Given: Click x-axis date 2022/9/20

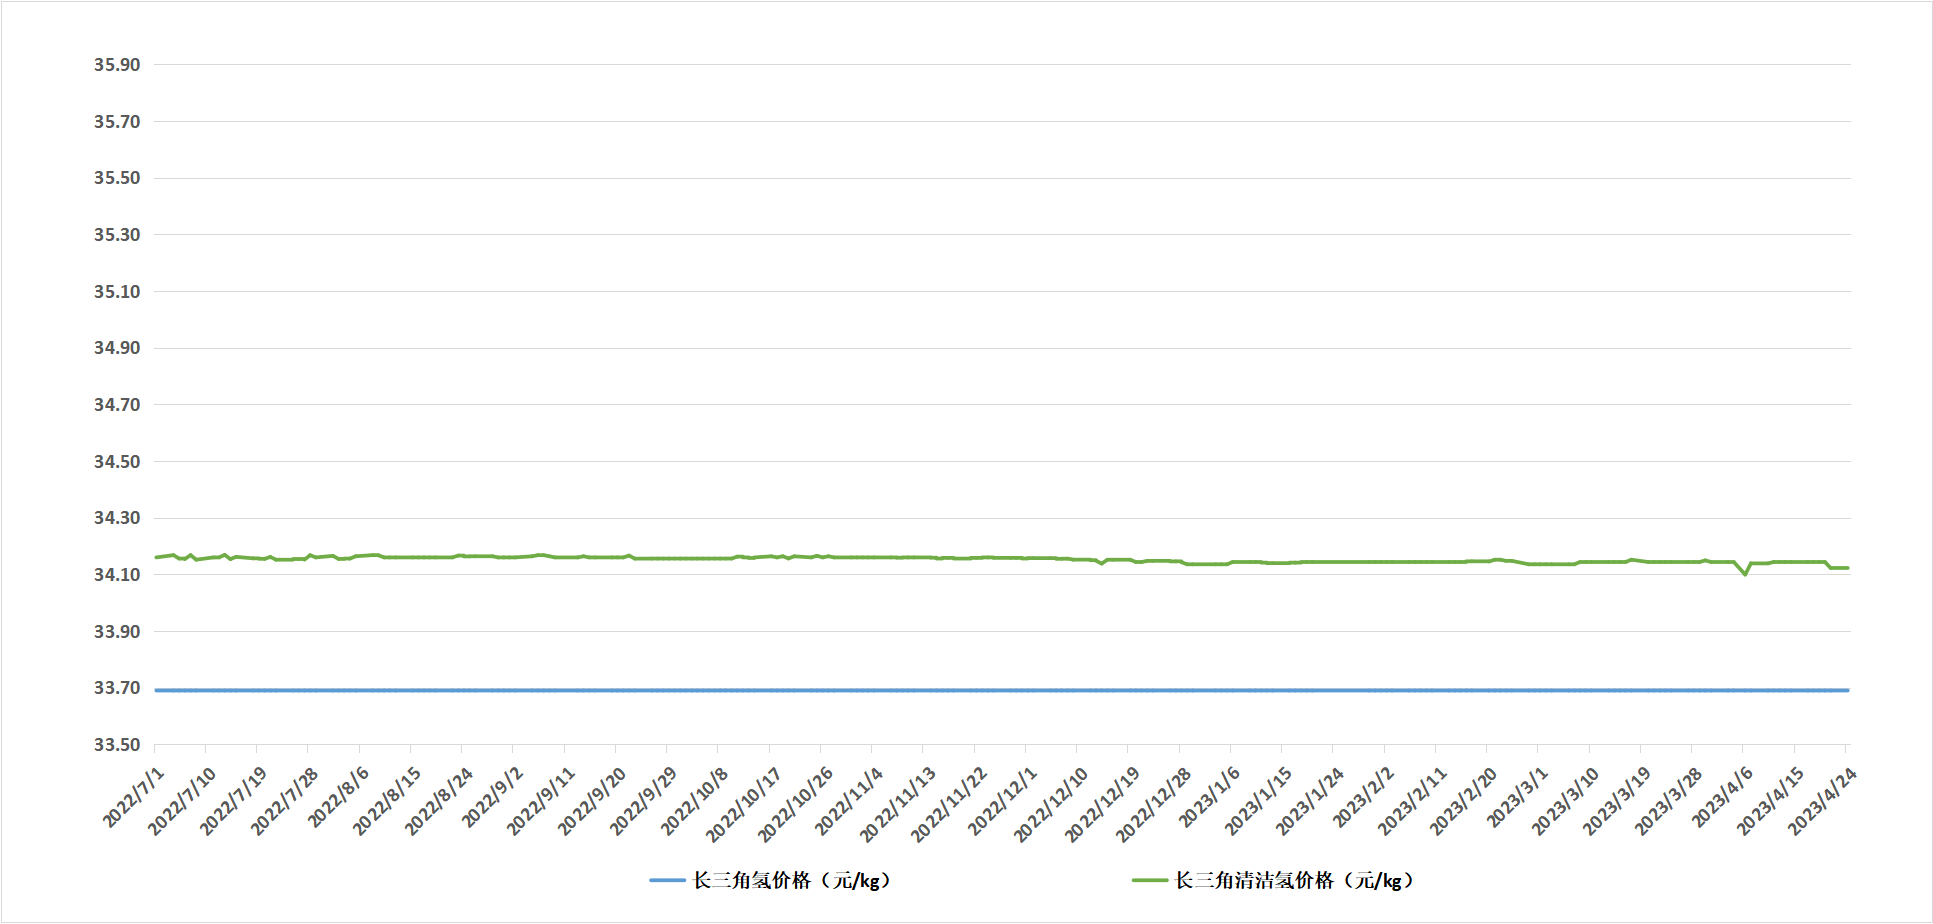Looking at the screenshot, I should [592, 802].
